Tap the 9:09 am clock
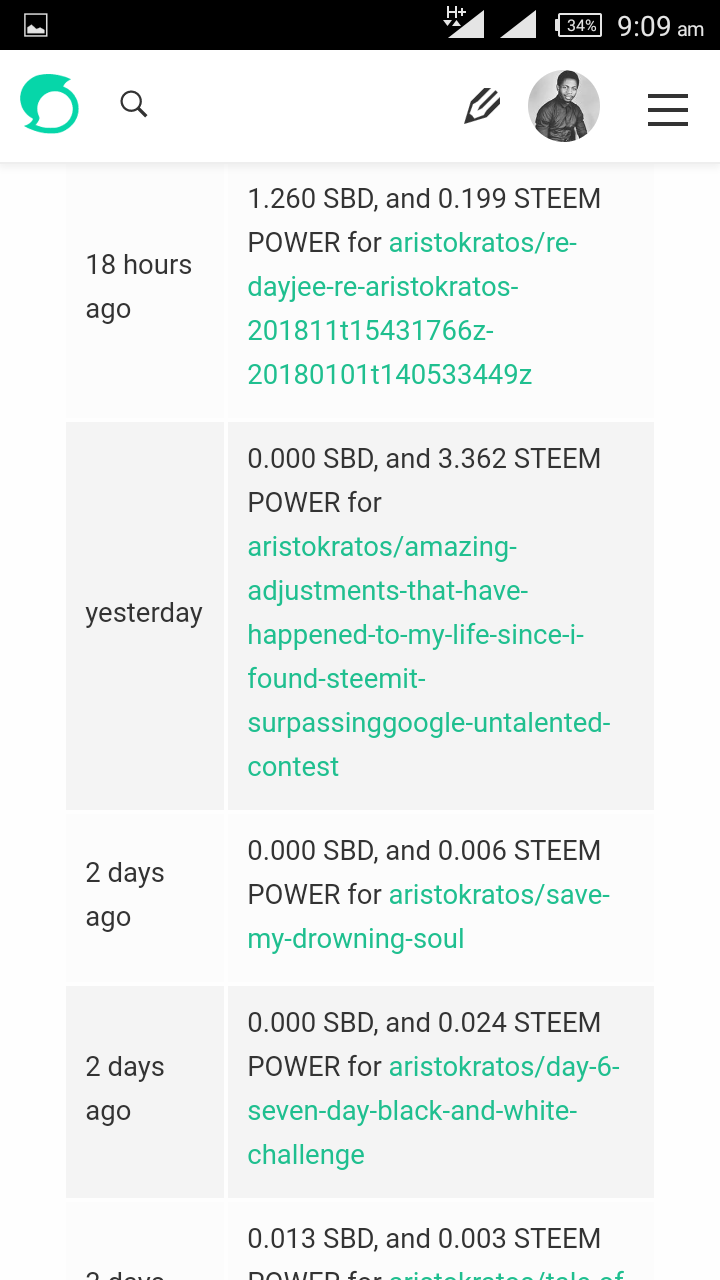Image resolution: width=720 pixels, height=1280 pixels. [x=660, y=26]
